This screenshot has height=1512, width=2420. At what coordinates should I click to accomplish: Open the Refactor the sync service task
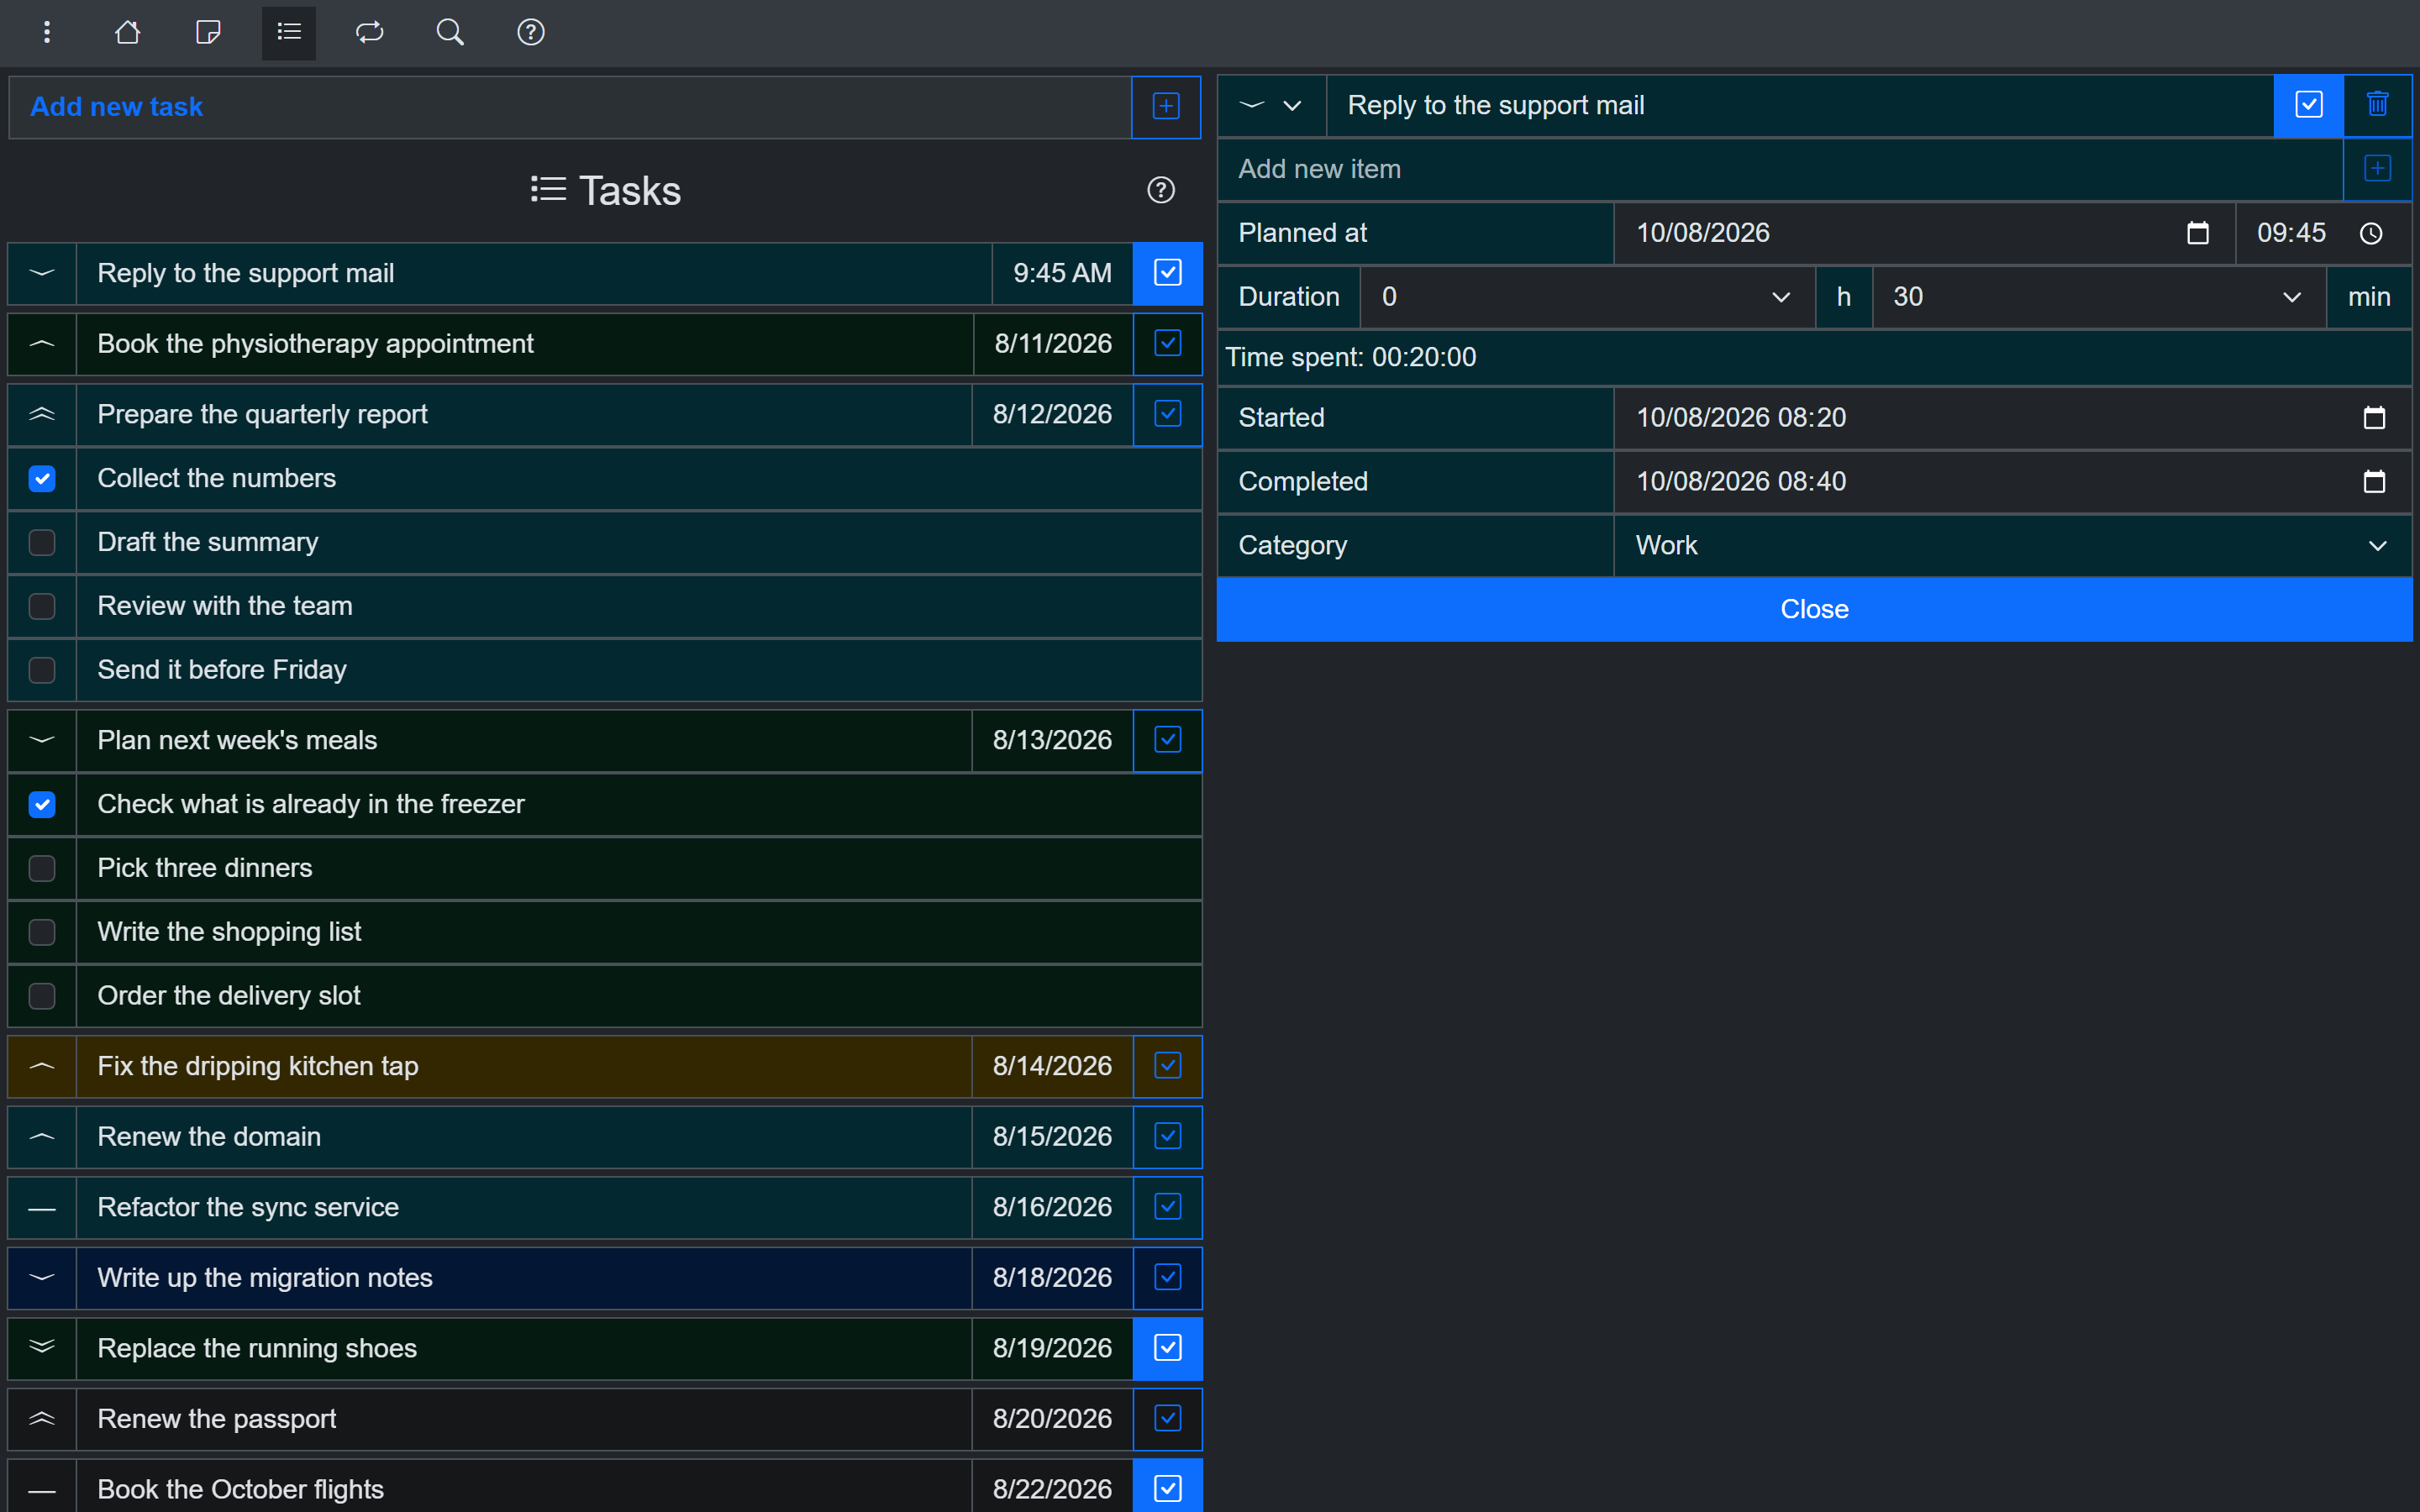pyautogui.click(x=524, y=1208)
